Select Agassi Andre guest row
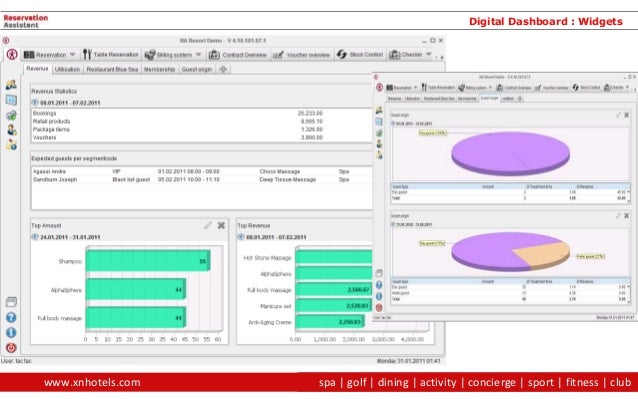Screen dimensions: 638x399 coord(201,172)
